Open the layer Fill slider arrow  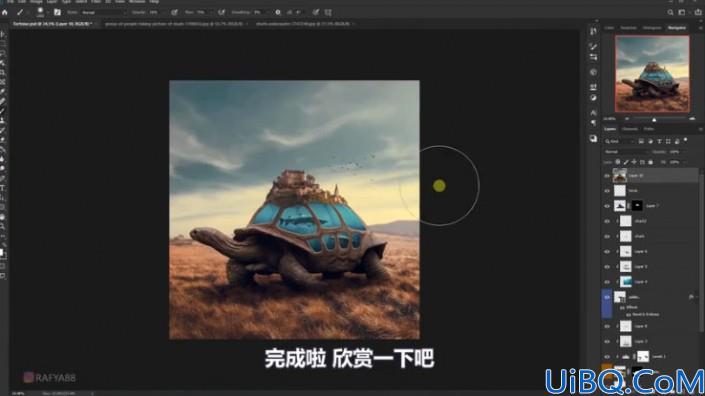[685, 162]
